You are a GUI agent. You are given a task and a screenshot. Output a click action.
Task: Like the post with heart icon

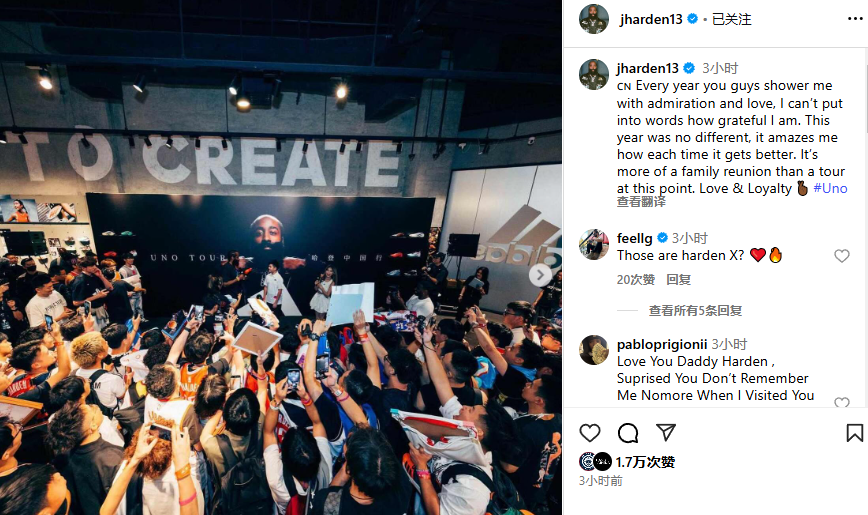coord(590,432)
